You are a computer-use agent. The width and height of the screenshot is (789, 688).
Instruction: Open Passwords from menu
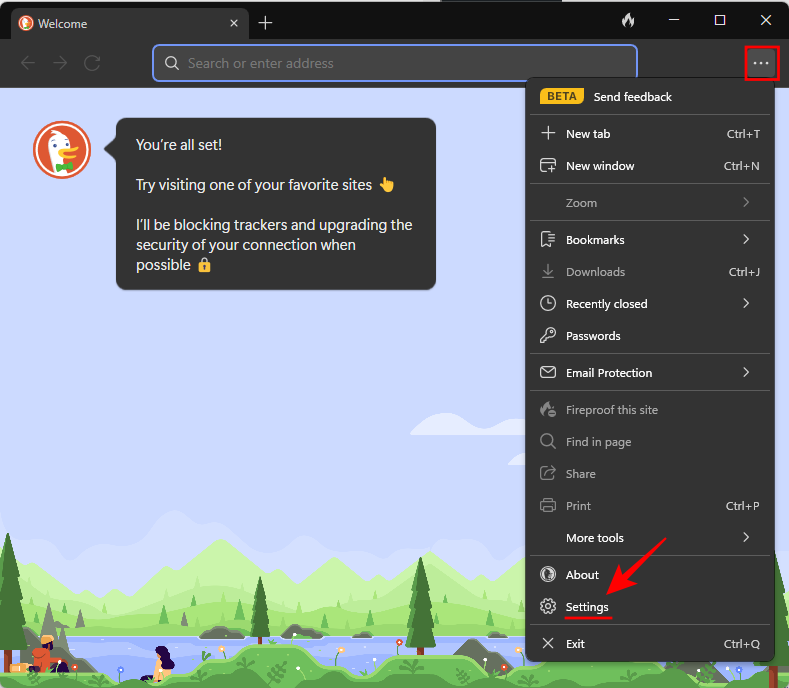click(x=650, y=336)
